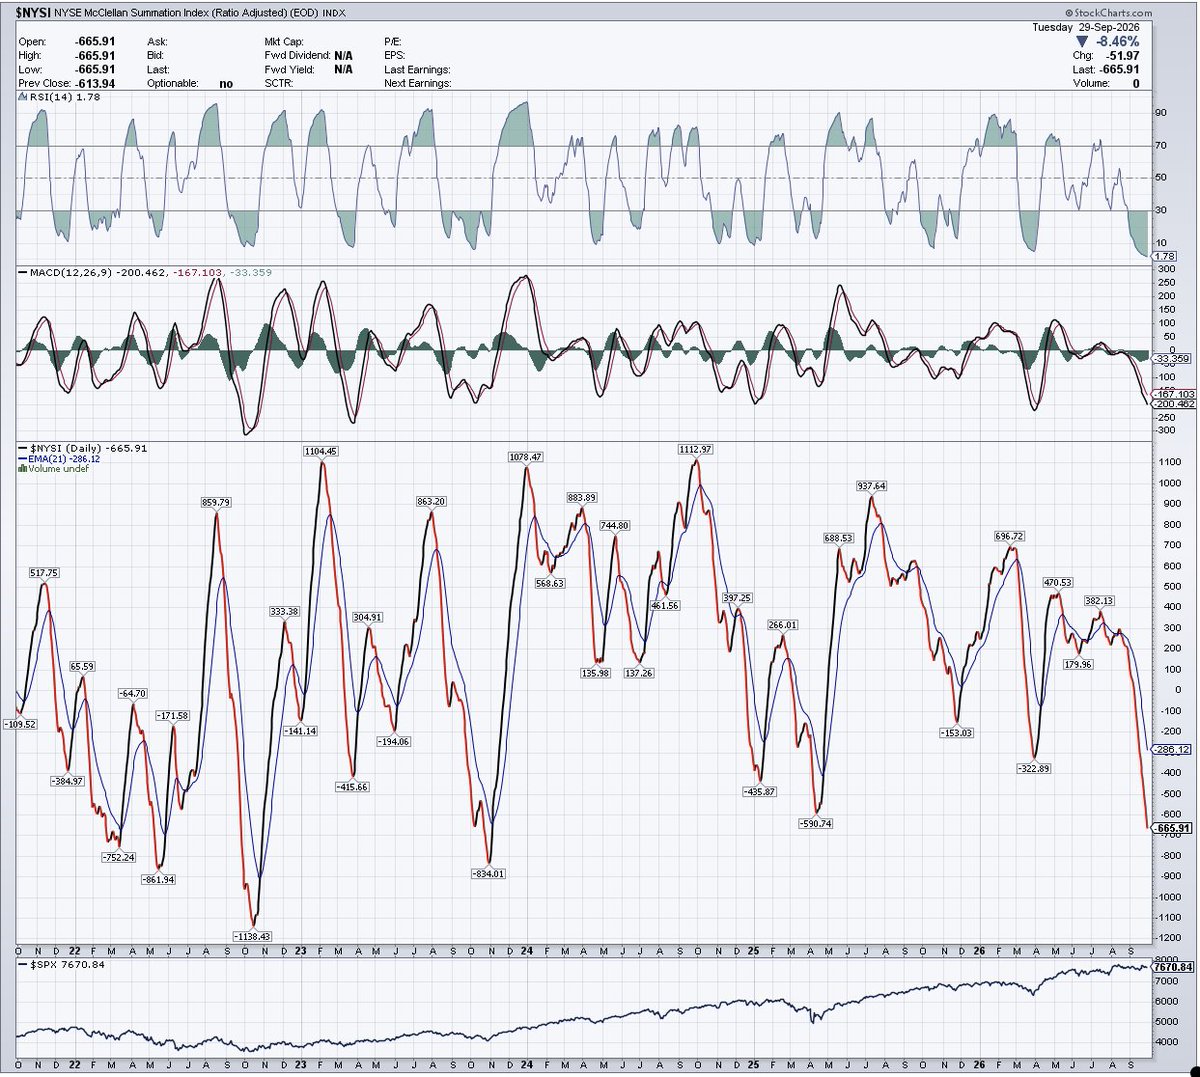Screen dimensions: 1200x1077
Task: Click the -384.97 trough label
Action: coord(69,780)
